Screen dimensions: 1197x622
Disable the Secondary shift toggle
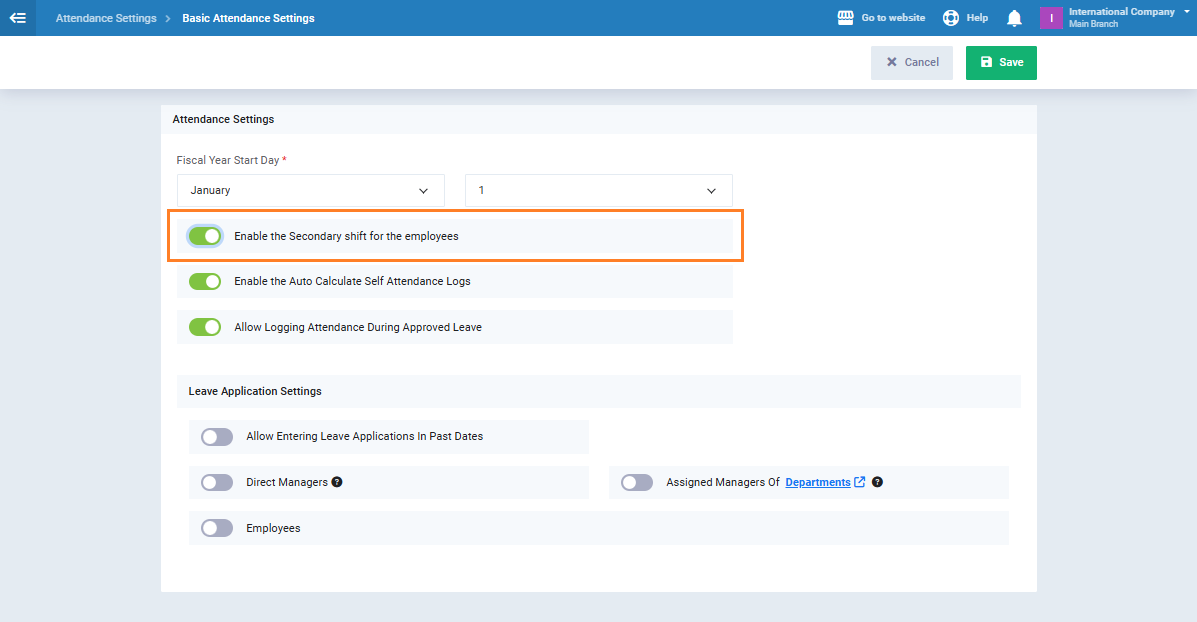click(205, 236)
